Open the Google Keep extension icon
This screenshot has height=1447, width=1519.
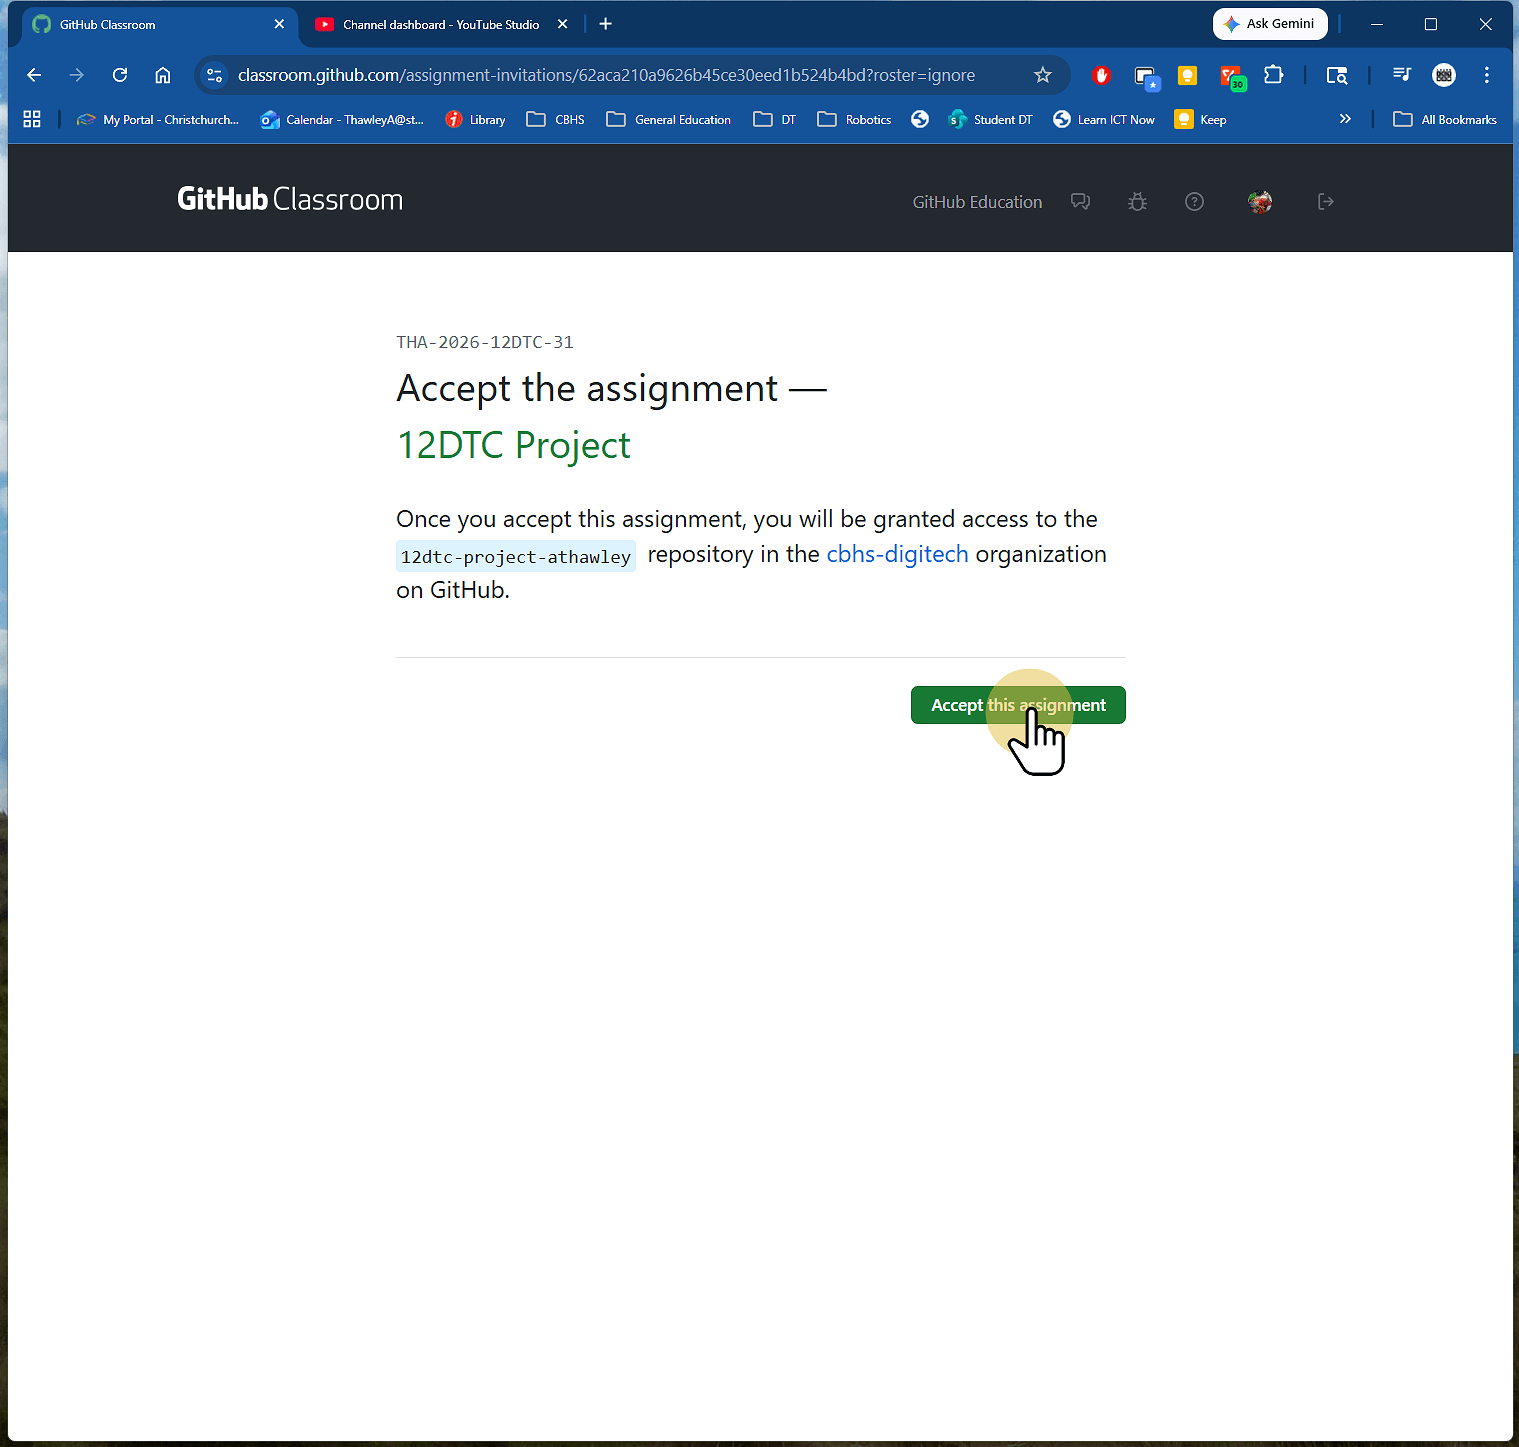click(x=1187, y=75)
